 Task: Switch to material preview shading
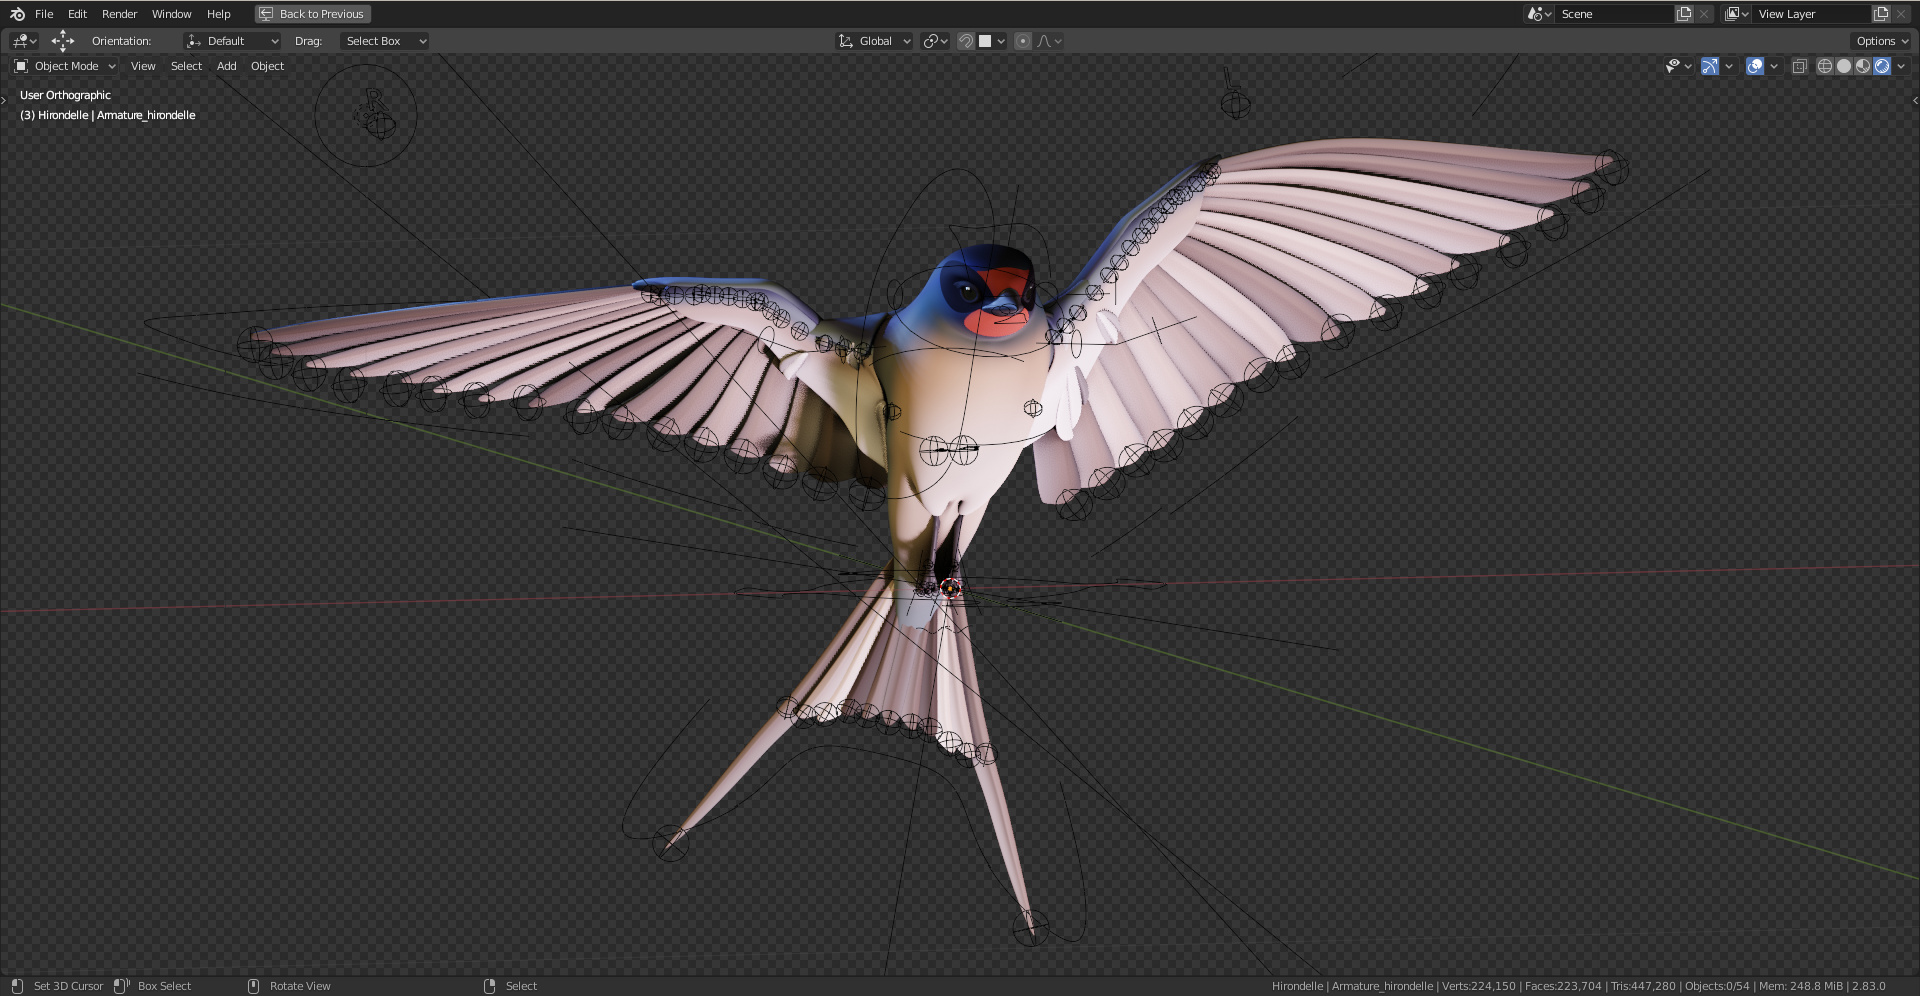(1863, 66)
